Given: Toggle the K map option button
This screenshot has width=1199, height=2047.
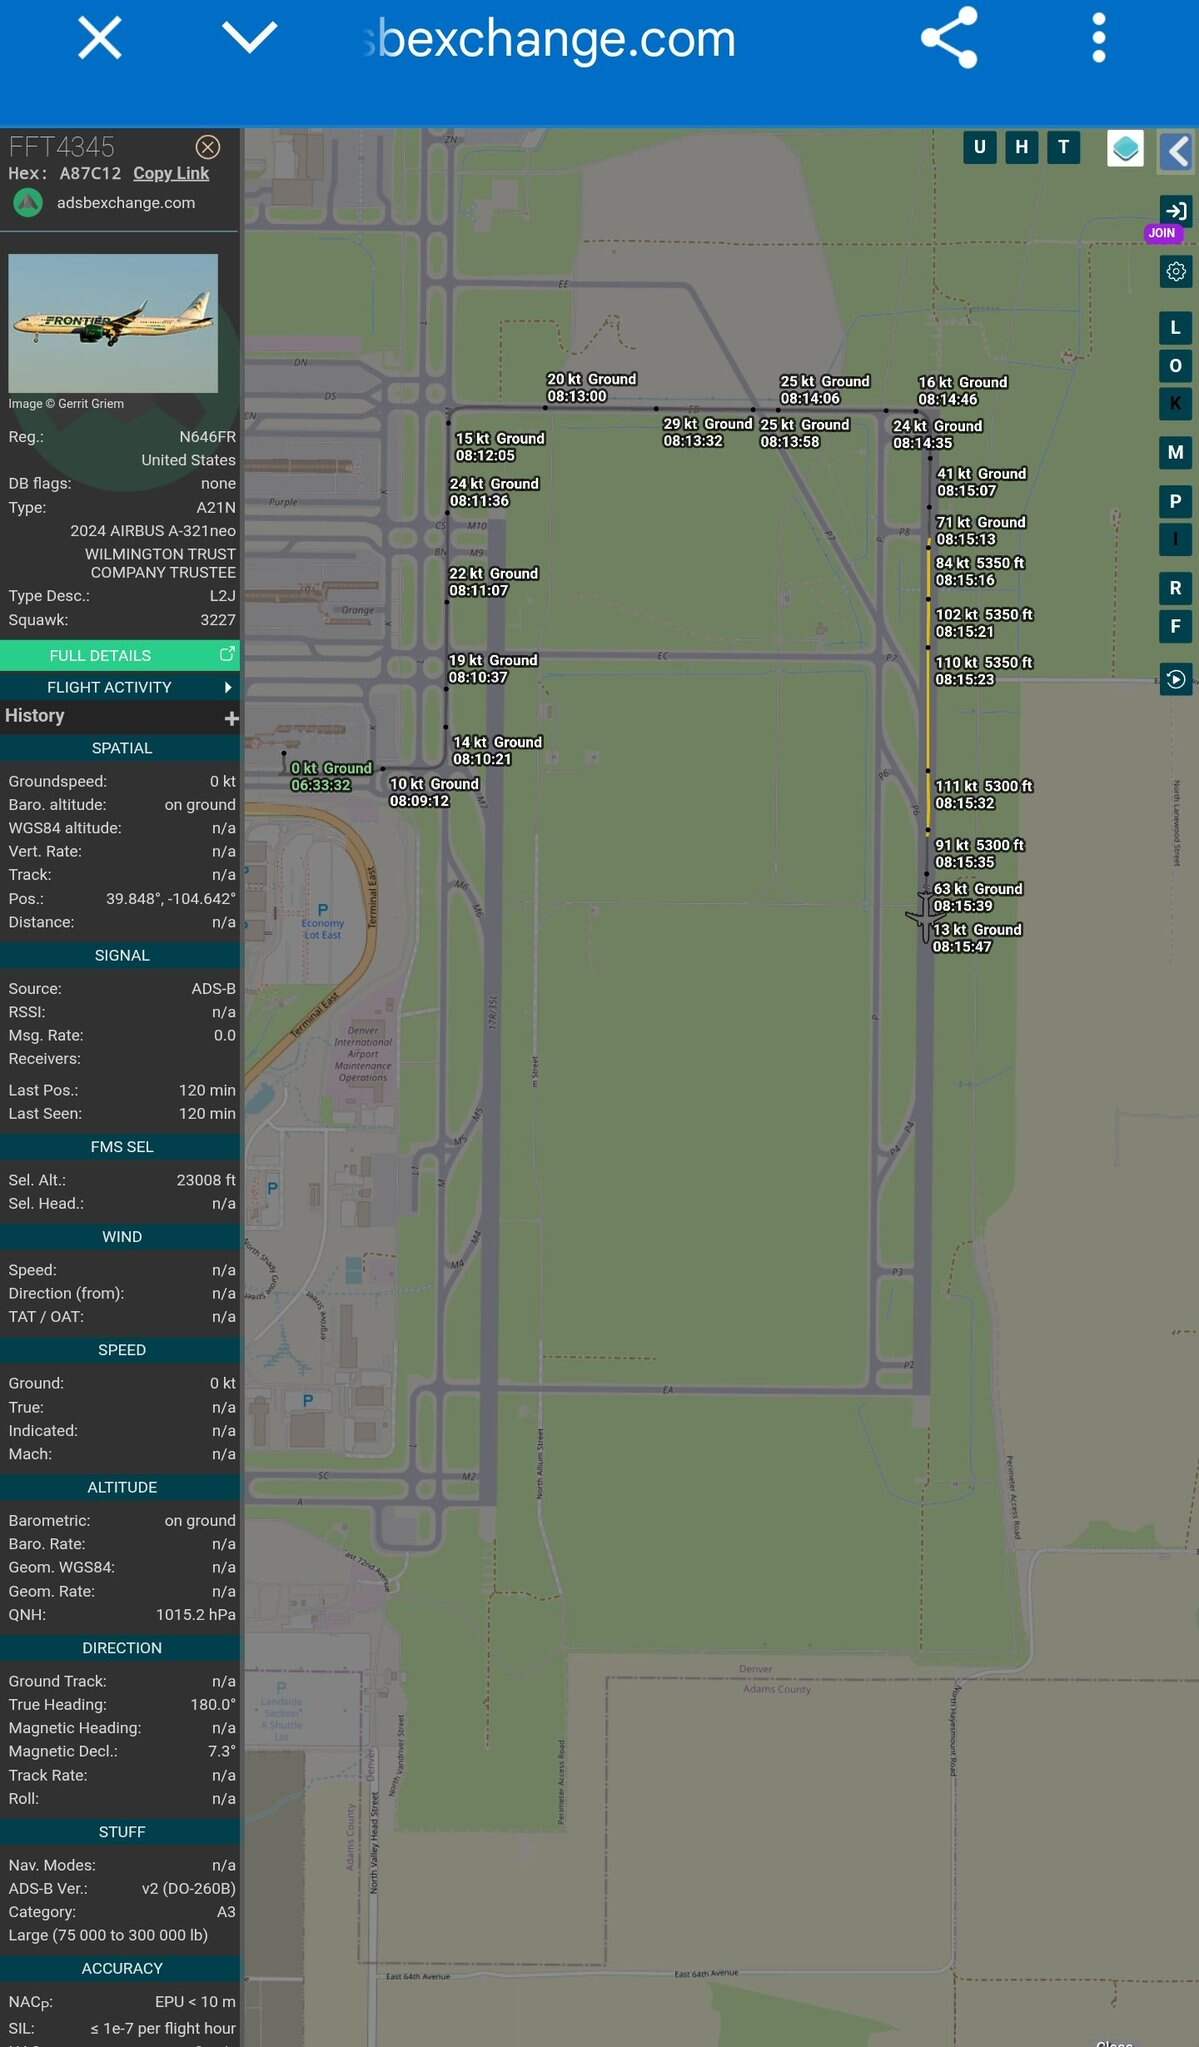Looking at the screenshot, I should tap(1176, 404).
